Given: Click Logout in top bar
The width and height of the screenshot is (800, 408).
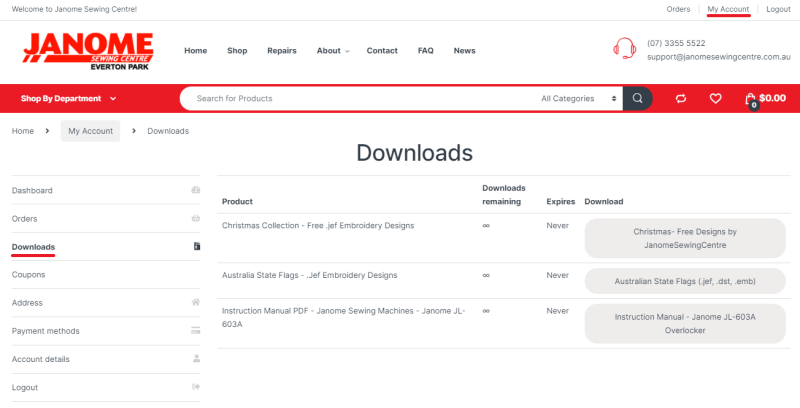Looking at the screenshot, I should (778, 9).
